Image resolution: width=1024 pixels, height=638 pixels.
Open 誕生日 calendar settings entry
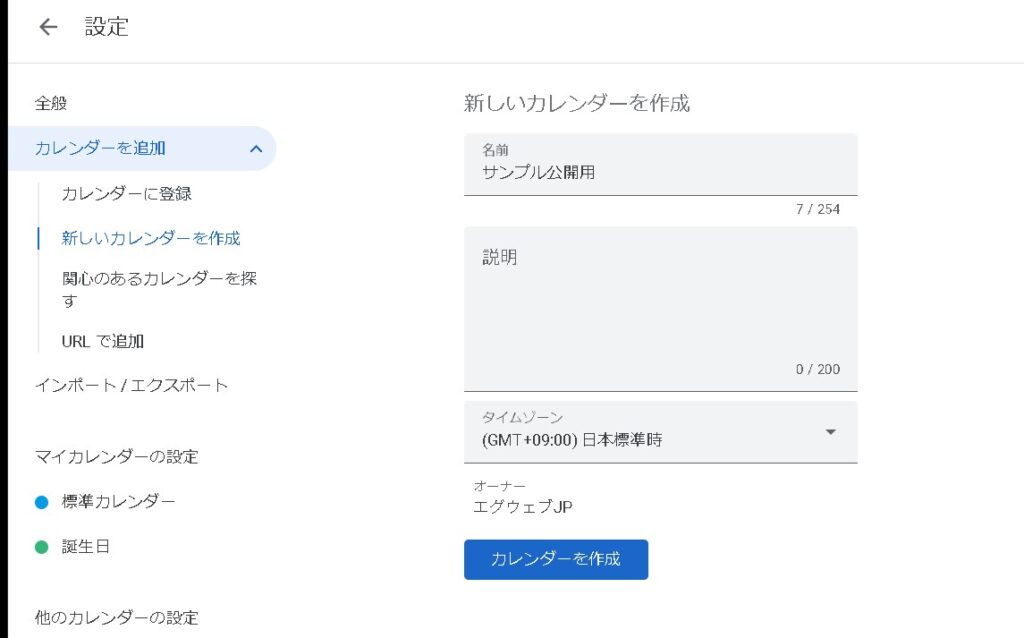tap(86, 547)
